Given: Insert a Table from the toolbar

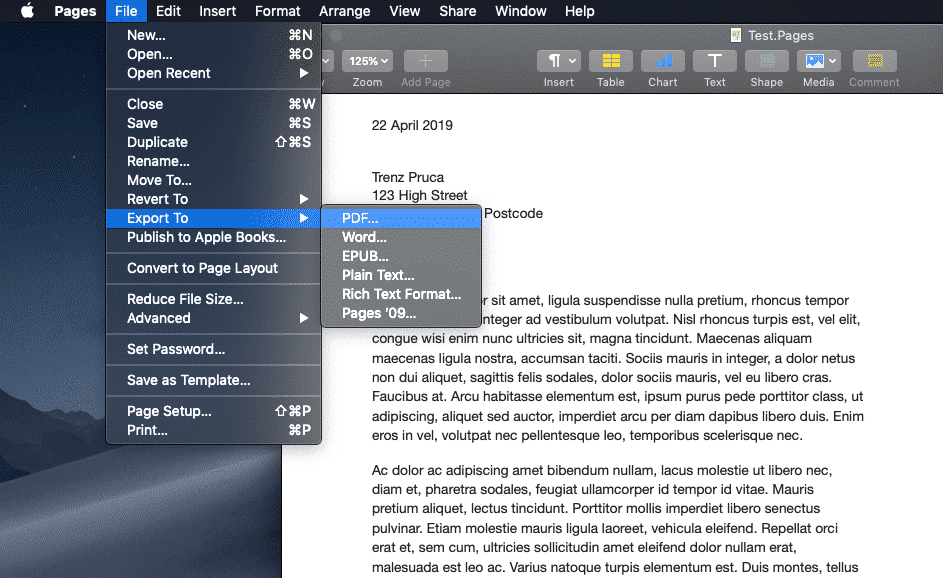Looking at the screenshot, I should [610, 61].
